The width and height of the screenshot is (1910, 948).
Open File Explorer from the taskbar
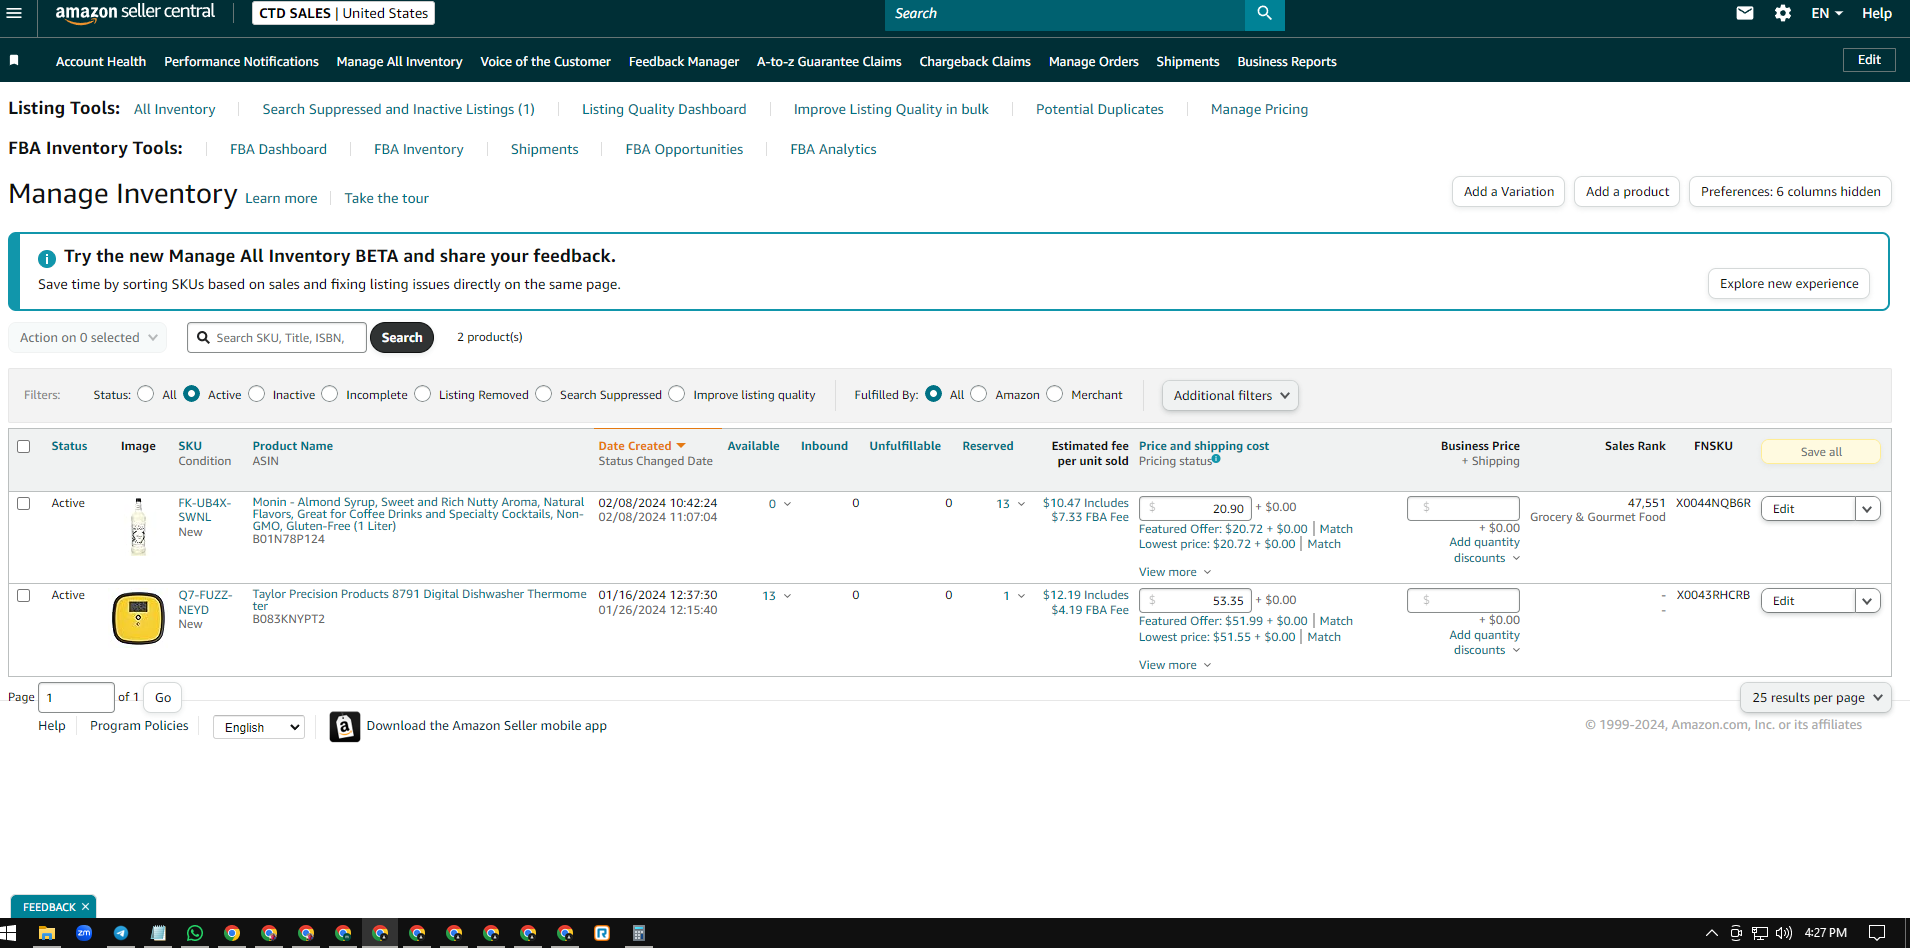tap(46, 933)
